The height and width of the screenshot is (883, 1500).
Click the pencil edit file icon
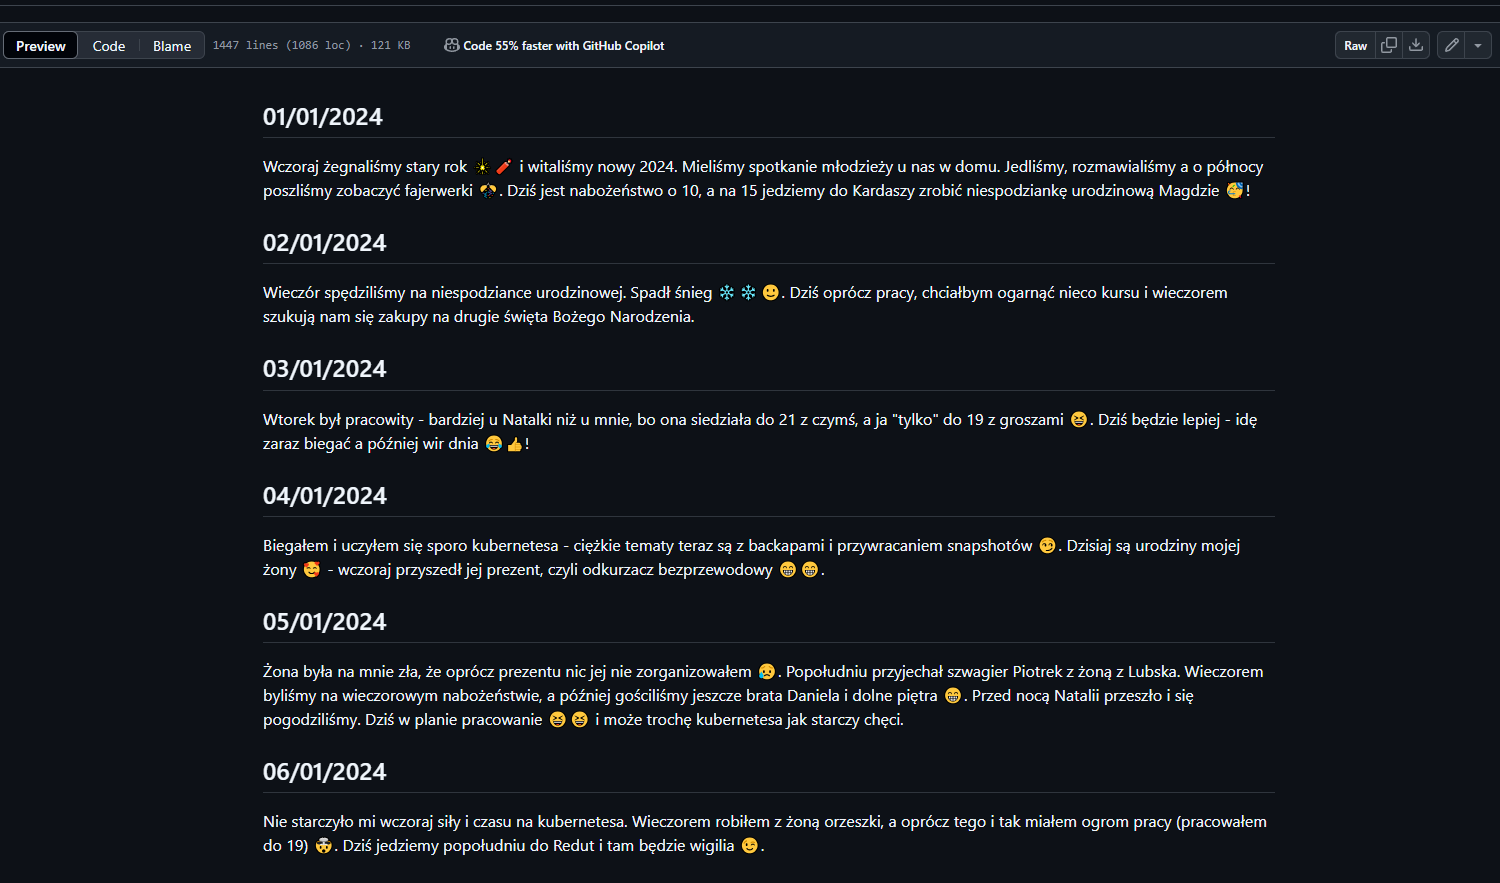tap(1451, 45)
